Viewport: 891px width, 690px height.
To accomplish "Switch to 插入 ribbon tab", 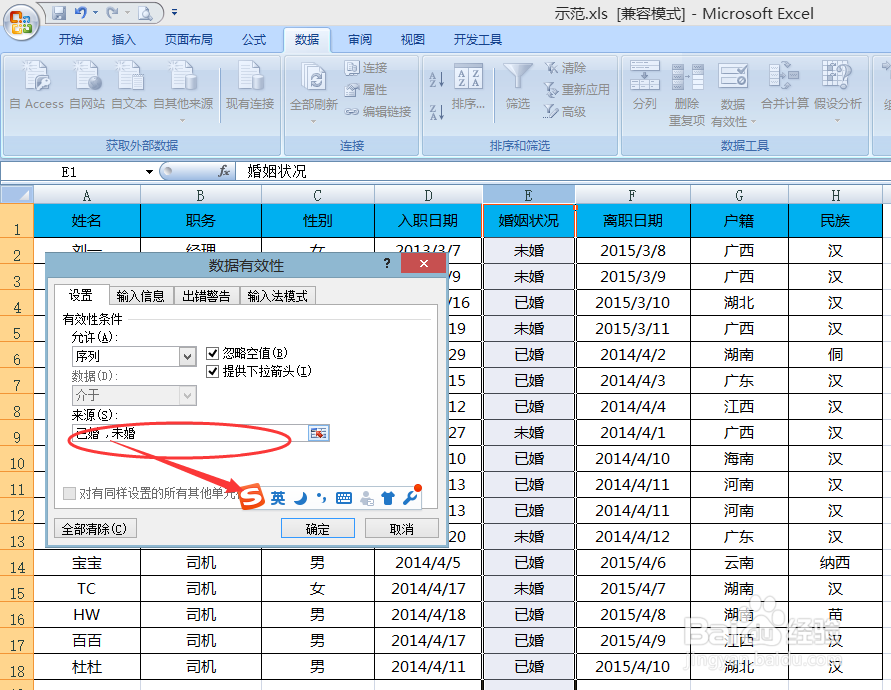I will pos(123,39).
